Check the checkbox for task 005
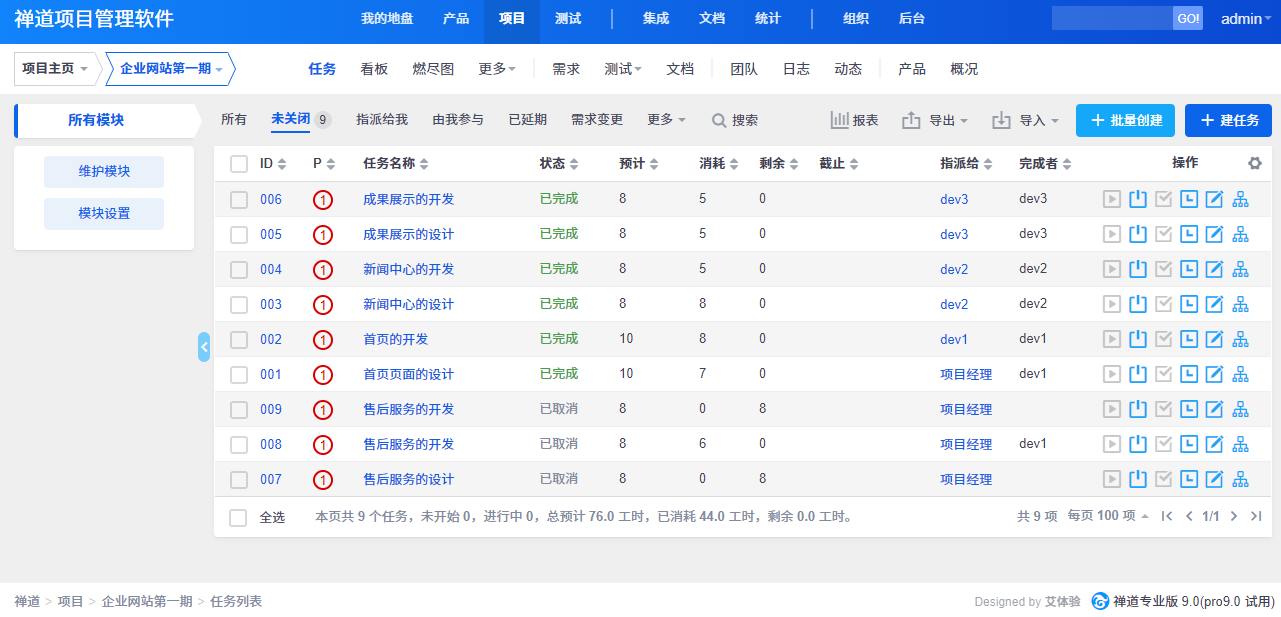 [239, 234]
